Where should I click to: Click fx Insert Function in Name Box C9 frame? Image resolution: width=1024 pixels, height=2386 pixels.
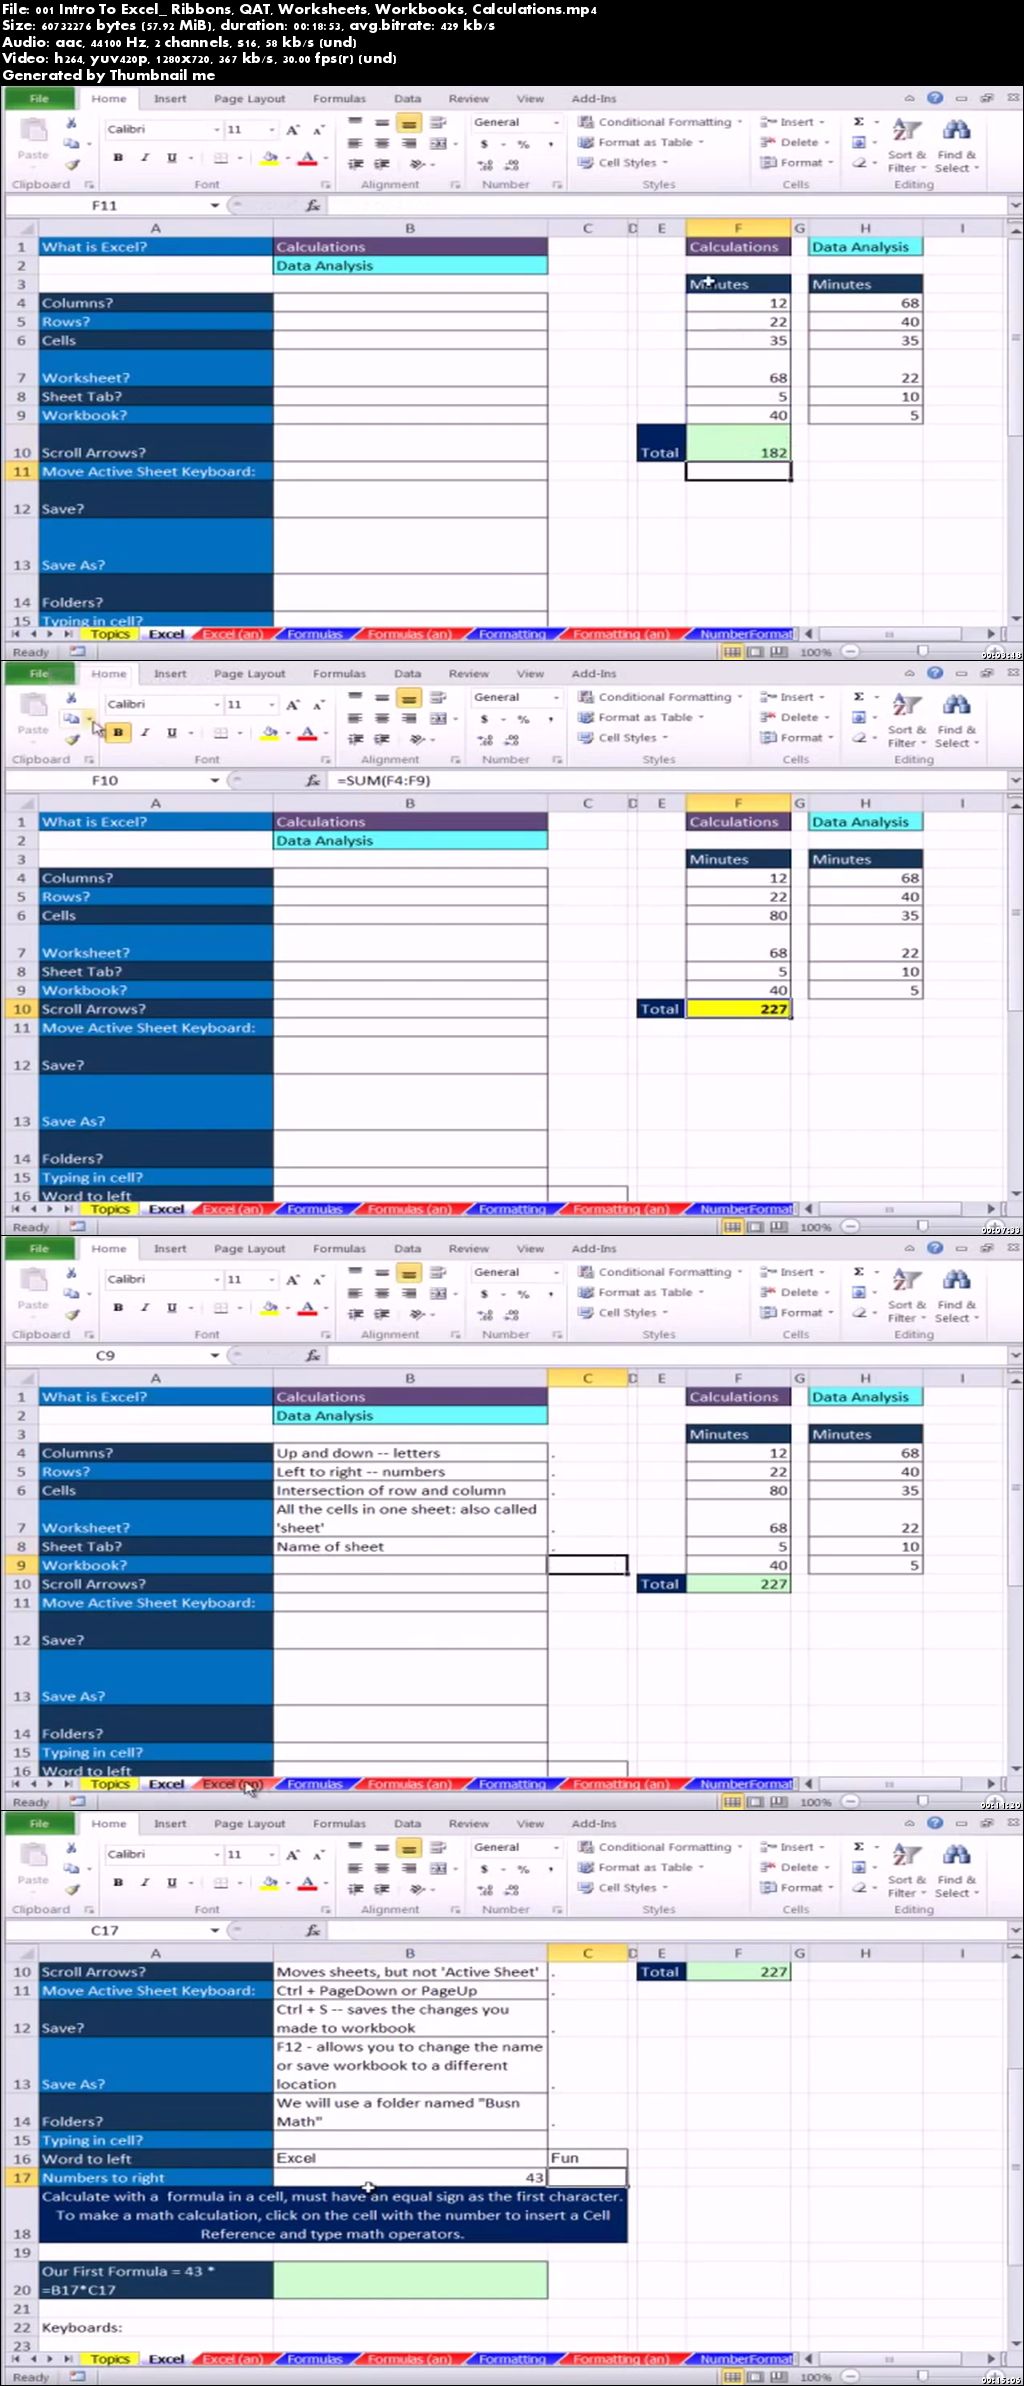coord(313,1355)
